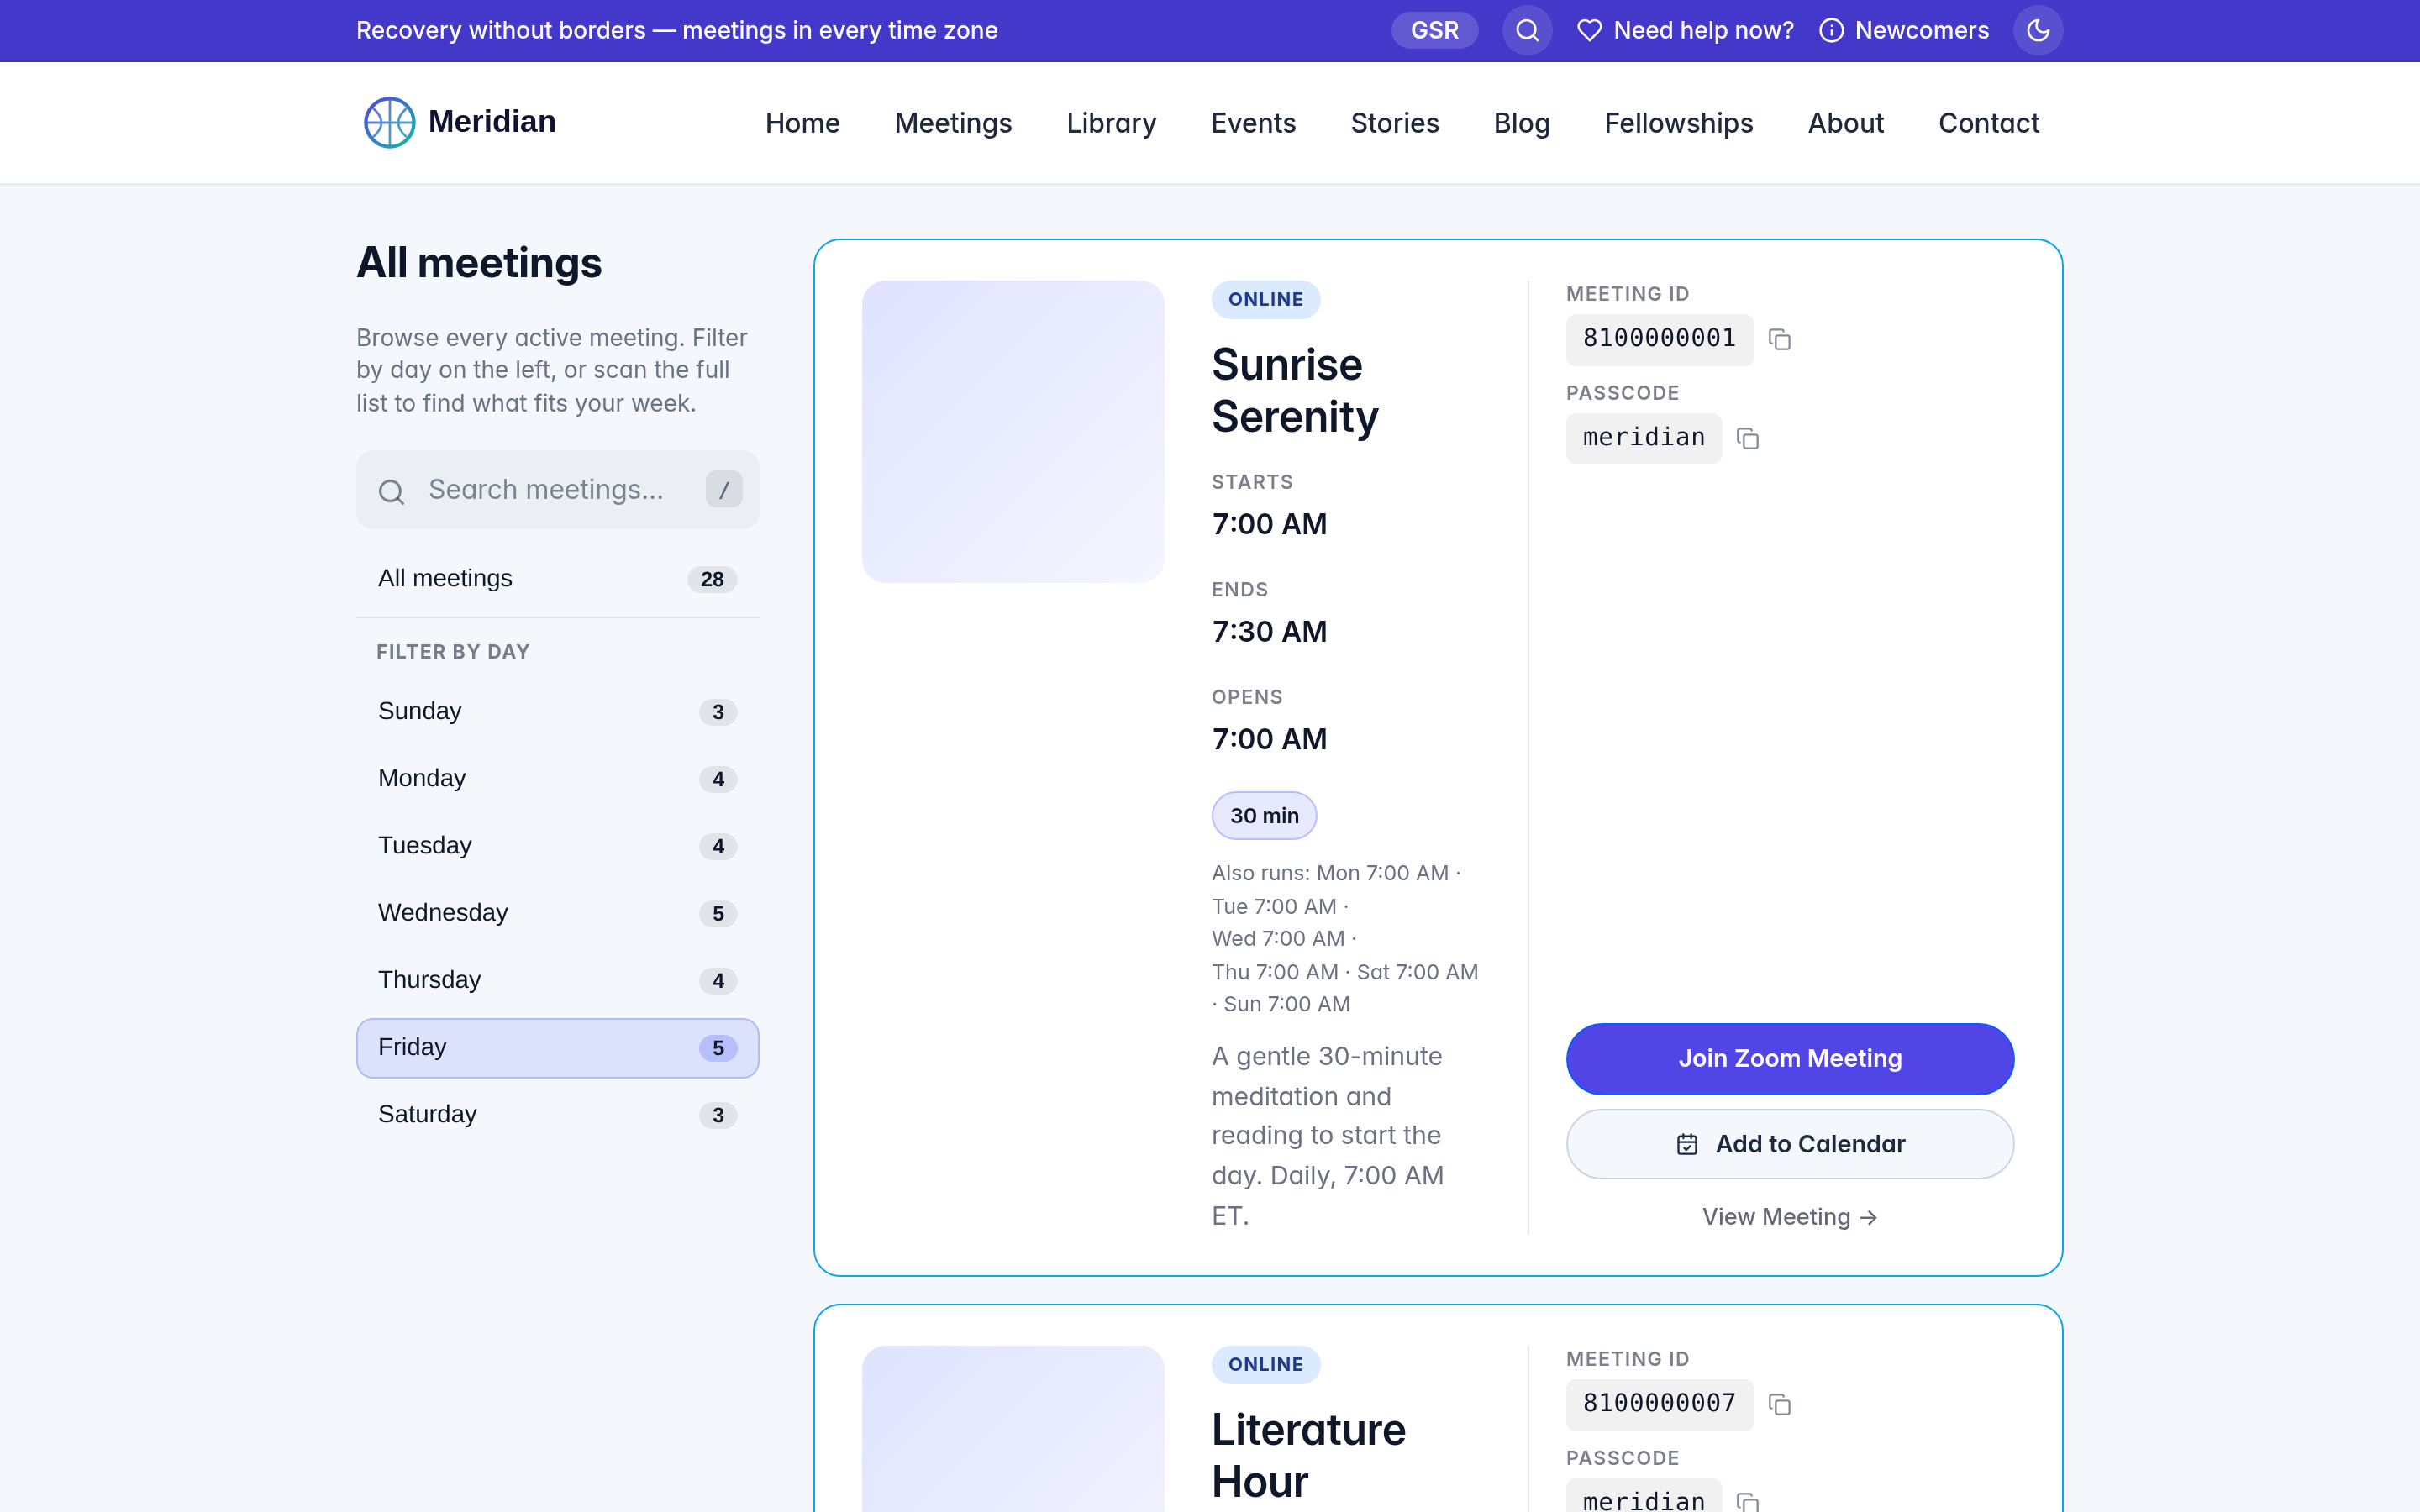Open Need help now? link

pos(1685,30)
